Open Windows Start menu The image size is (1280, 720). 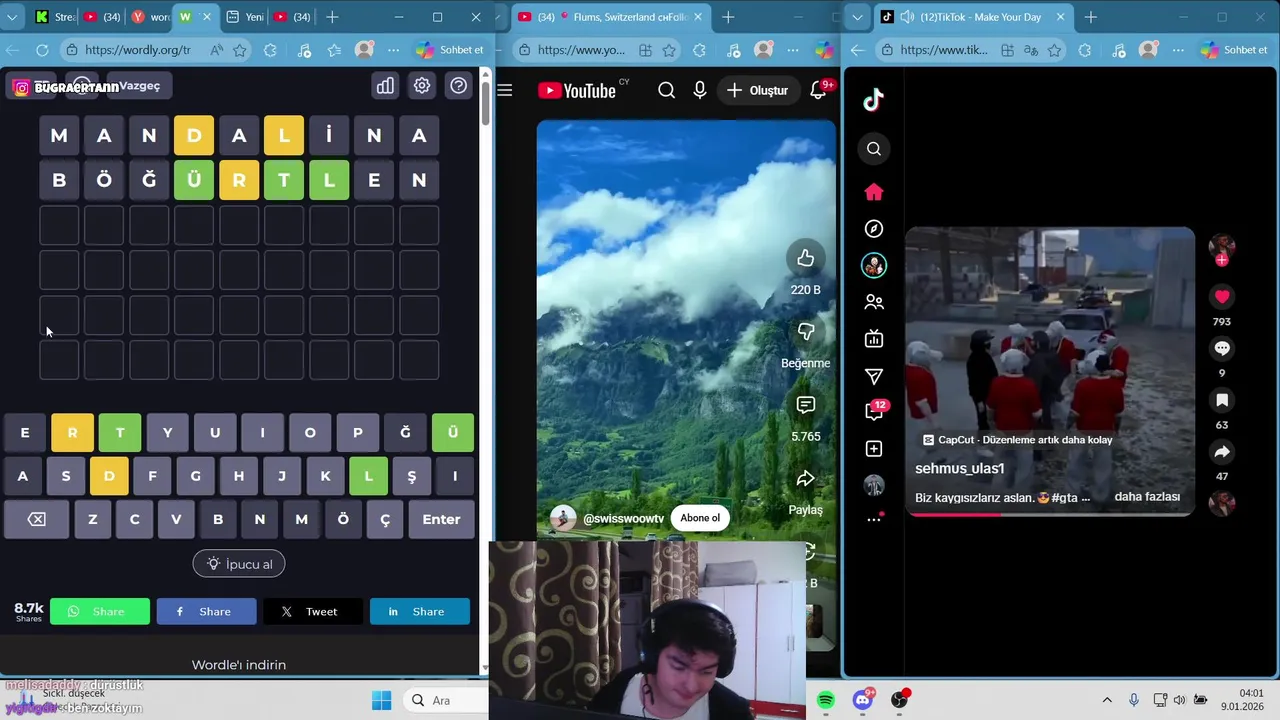[x=382, y=700]
